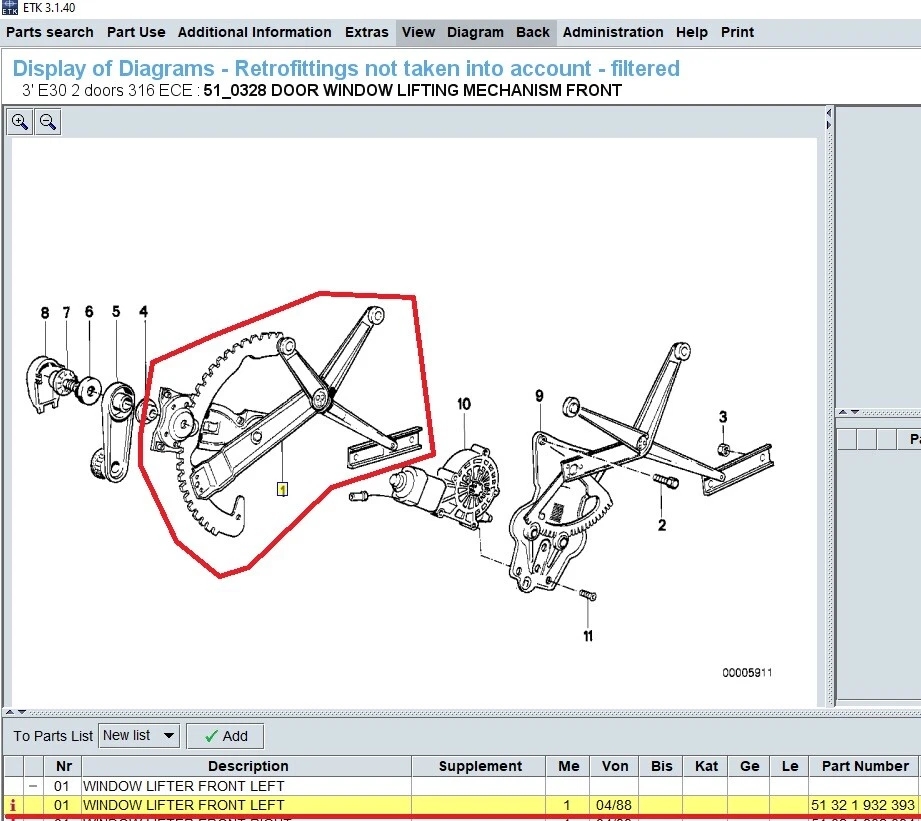Click splitter arrows above the parts list
This screenshot has width=921, height=821.
click(15, 712)
